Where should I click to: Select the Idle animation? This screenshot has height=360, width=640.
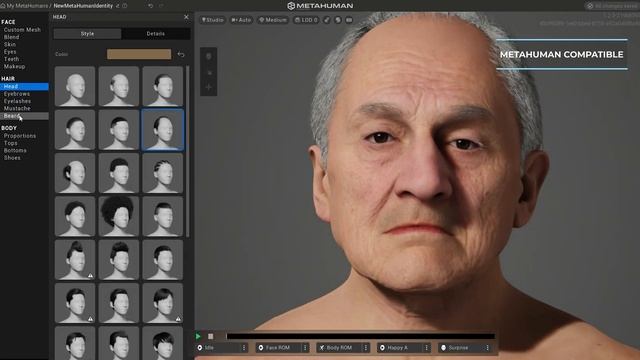[218, 348]
